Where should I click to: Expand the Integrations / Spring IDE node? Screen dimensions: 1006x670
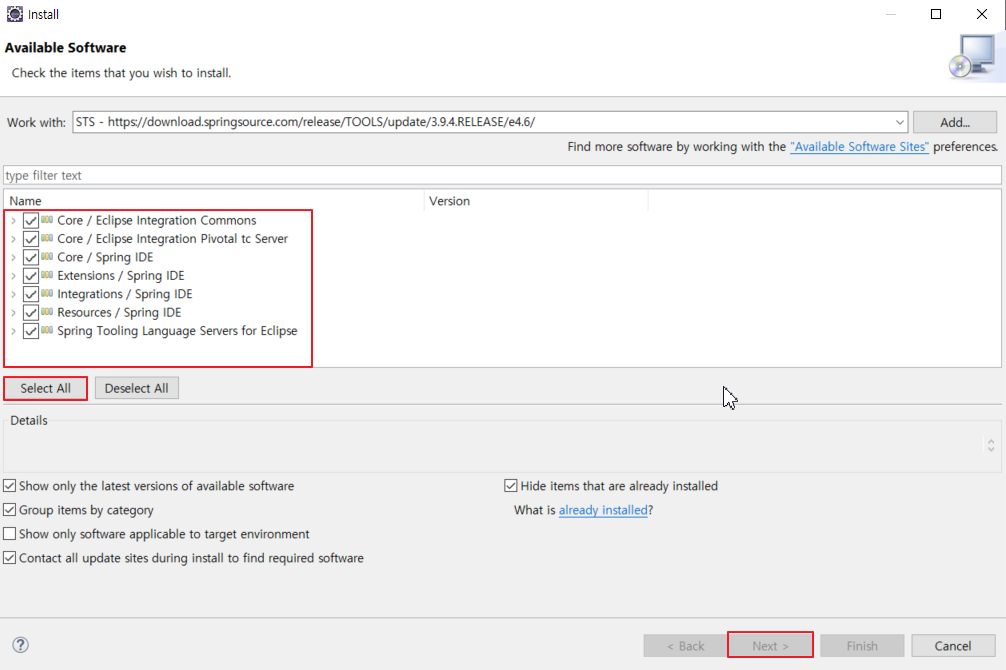click(x=13, y=295)
